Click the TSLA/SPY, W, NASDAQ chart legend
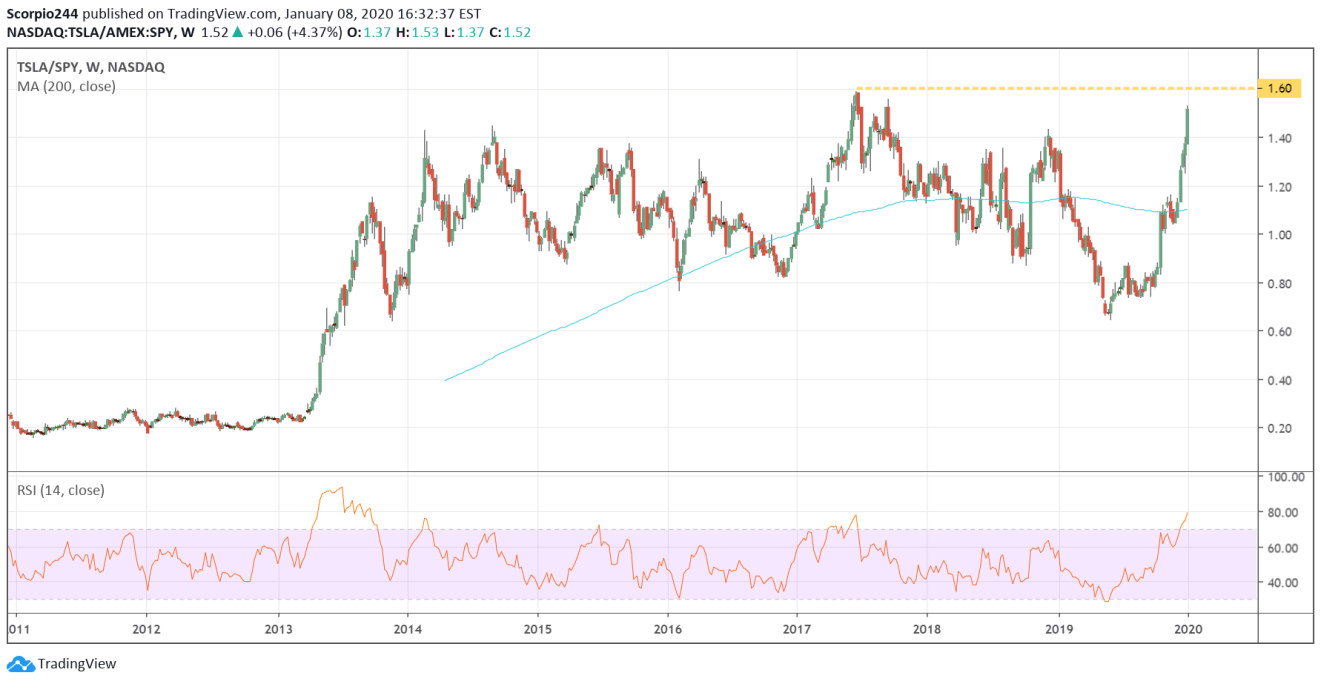 (91, 67)
